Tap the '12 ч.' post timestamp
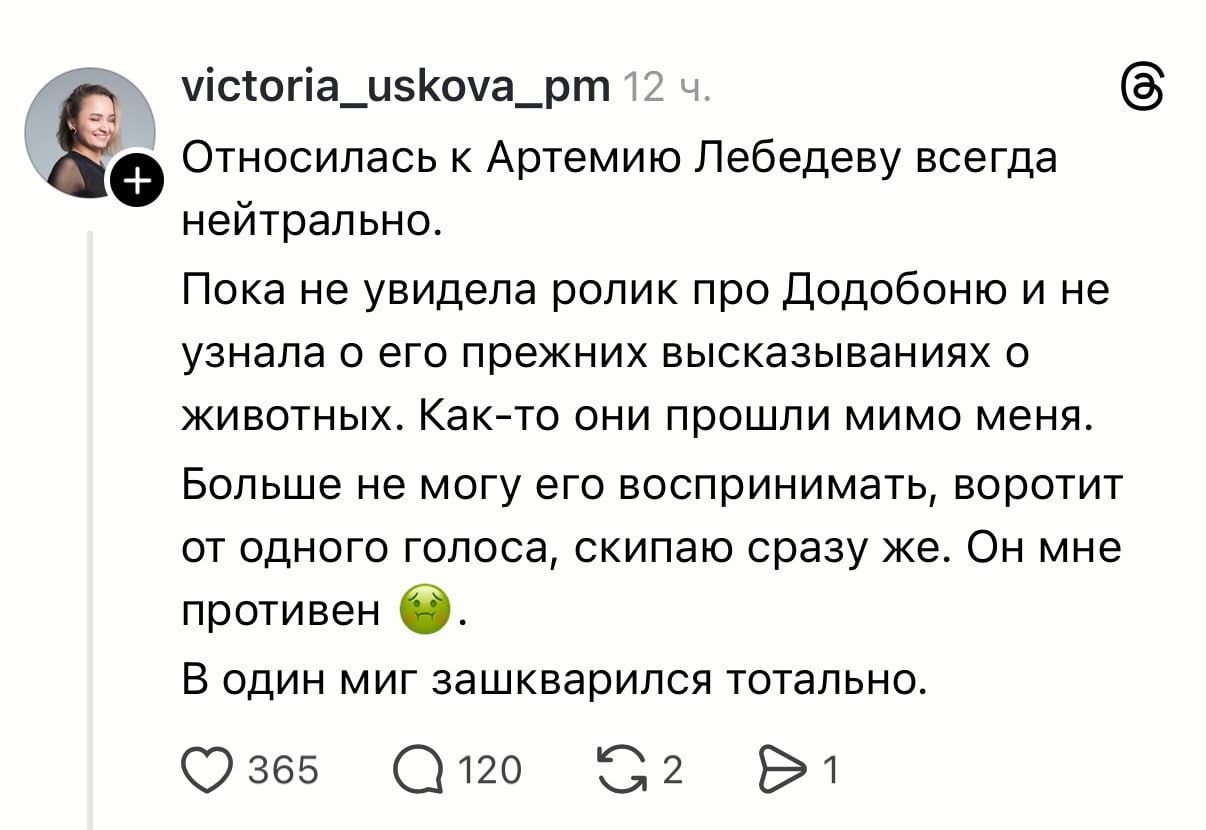 667,91
